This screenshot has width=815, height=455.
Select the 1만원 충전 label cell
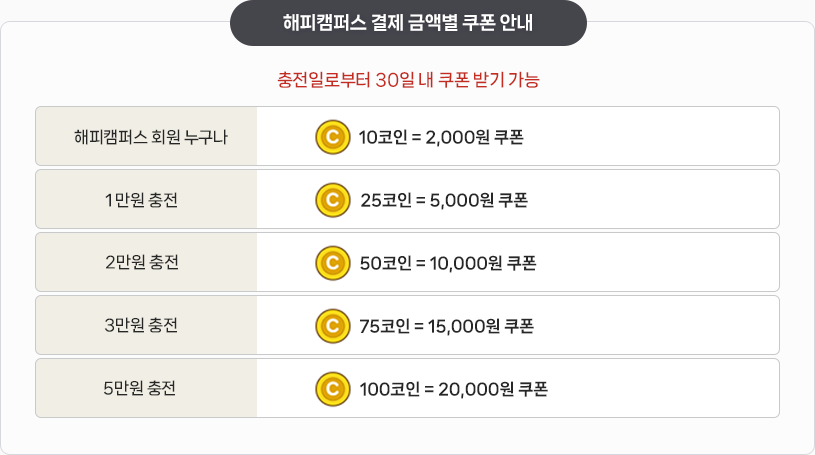146,199
